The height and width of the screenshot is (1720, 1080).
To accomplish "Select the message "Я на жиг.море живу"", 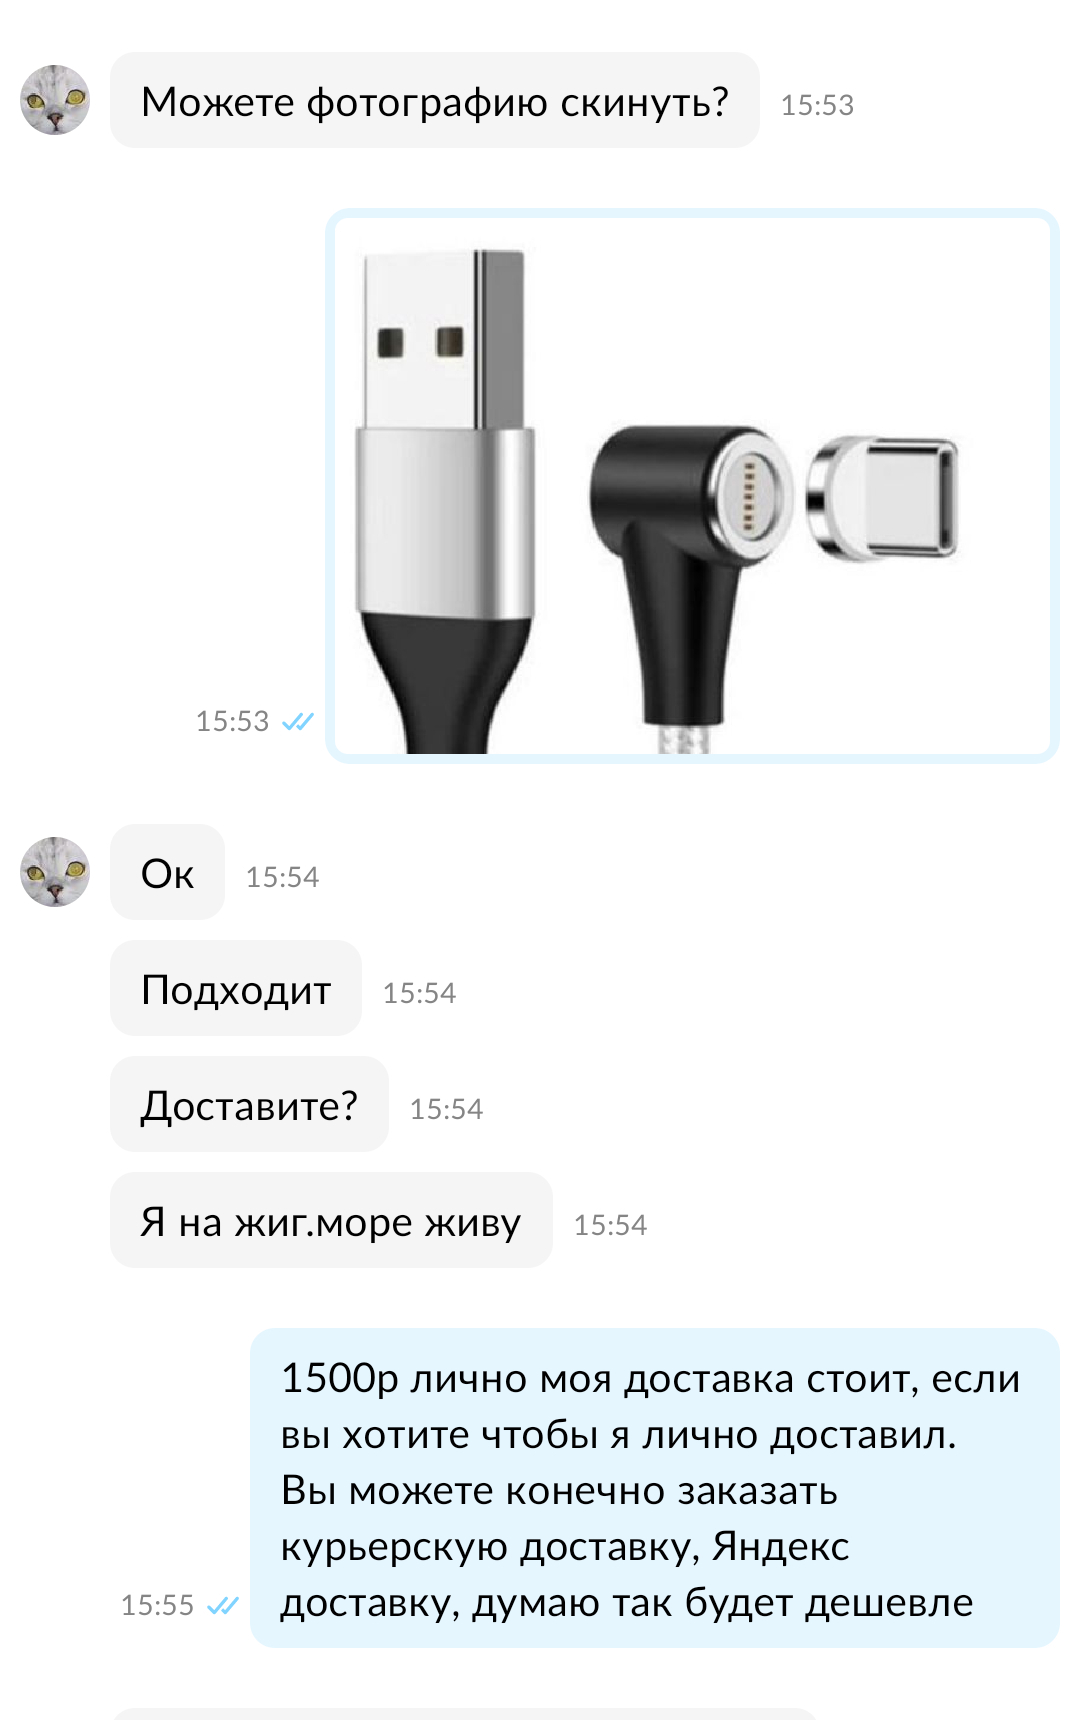I will (331, 1220).
